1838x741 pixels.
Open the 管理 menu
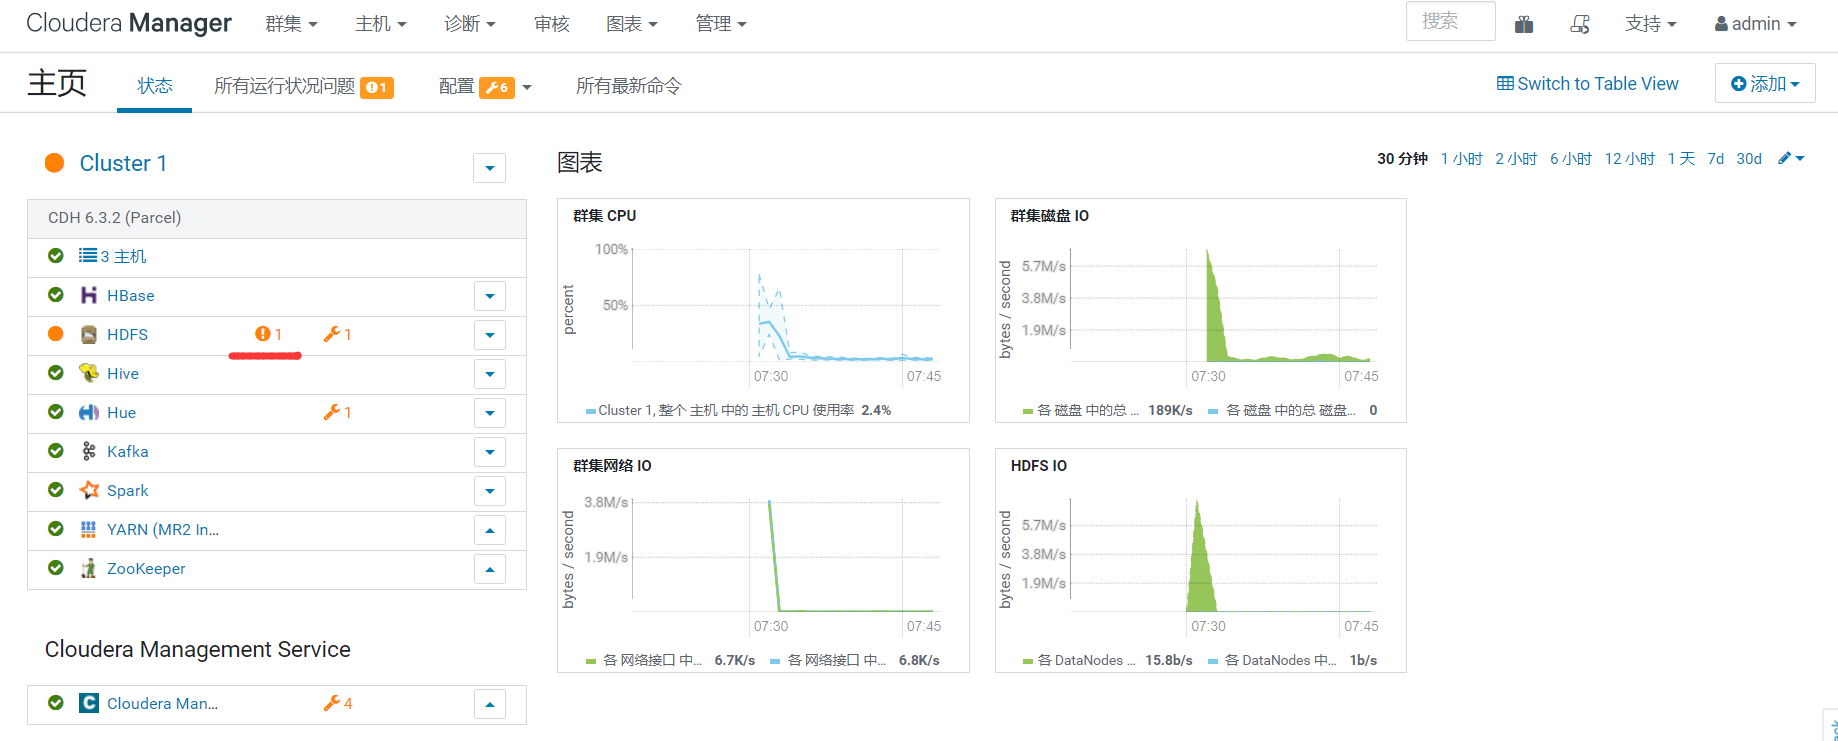[721, 23]
